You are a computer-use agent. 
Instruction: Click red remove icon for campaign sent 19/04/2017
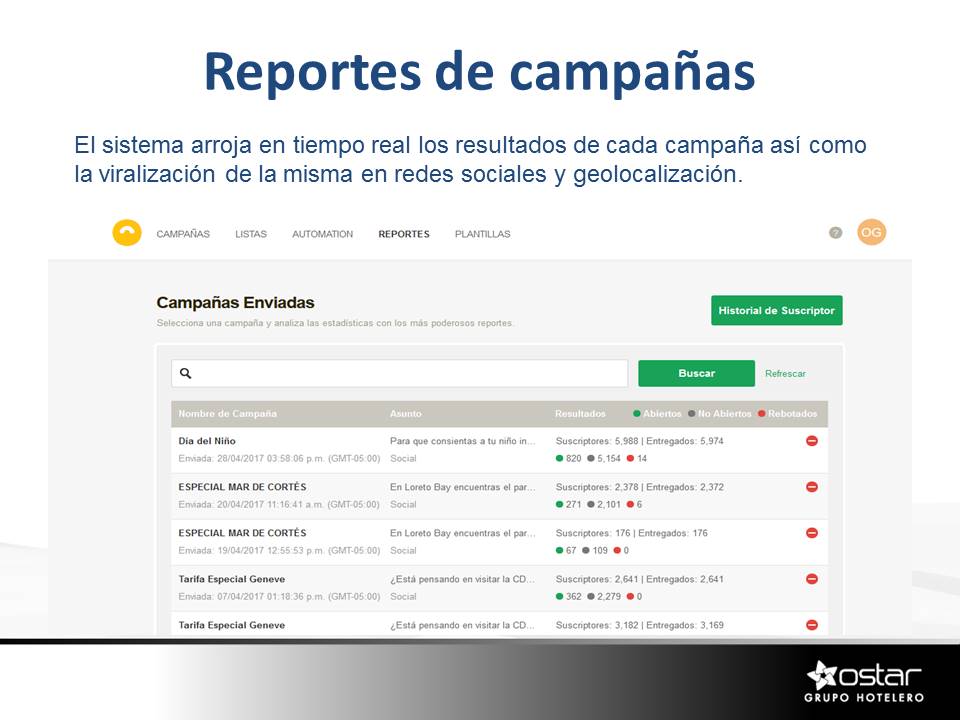pyautogui.click(x=811, y=533)
